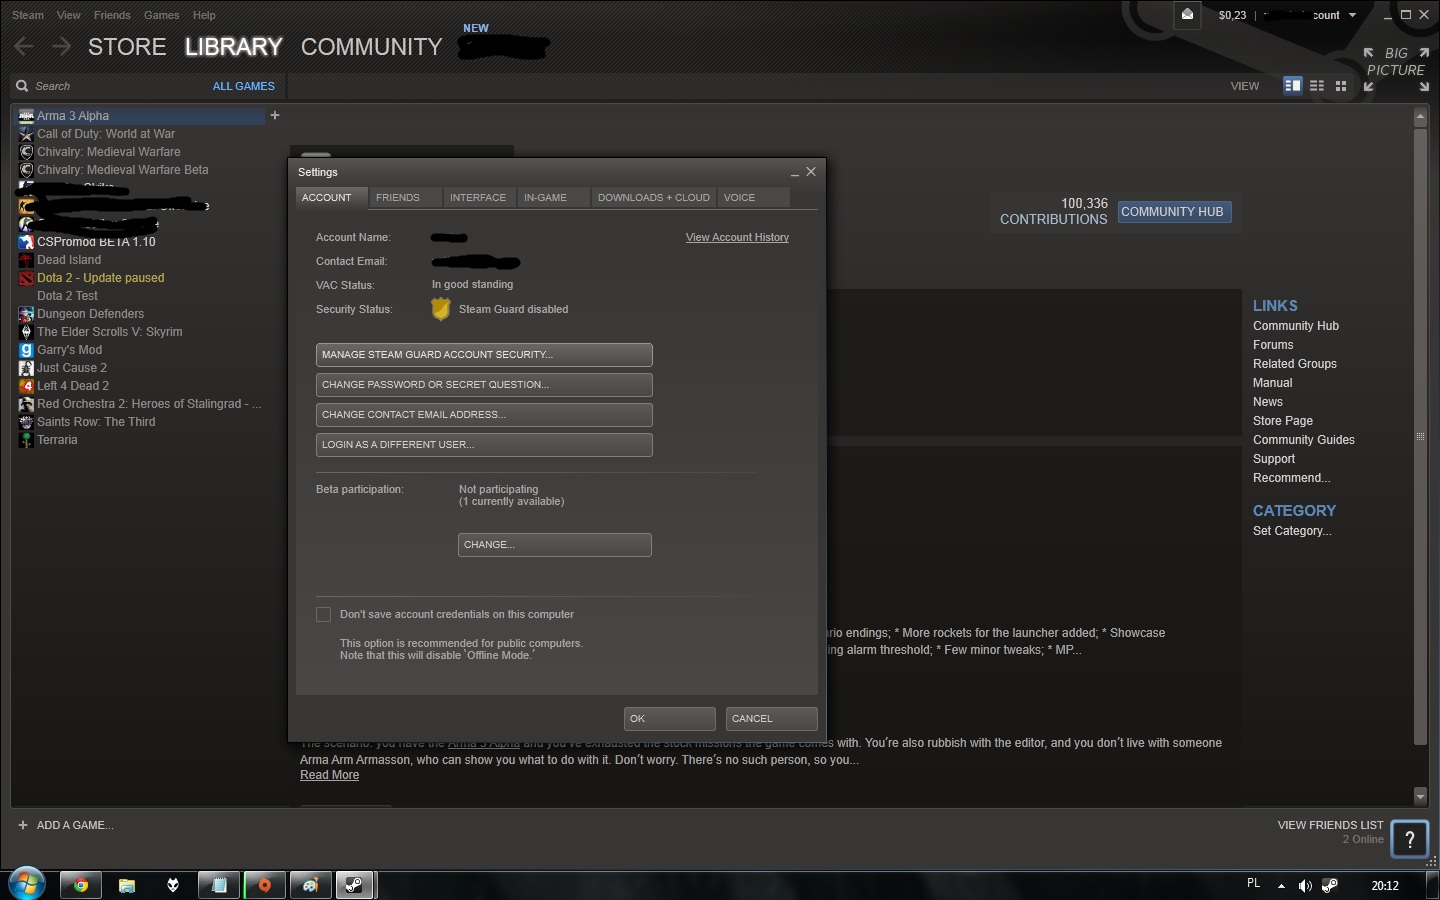This screenshot has height=900, width=1440.
Task: Click the Just Cause 2 icon
Action: (26, 368)
